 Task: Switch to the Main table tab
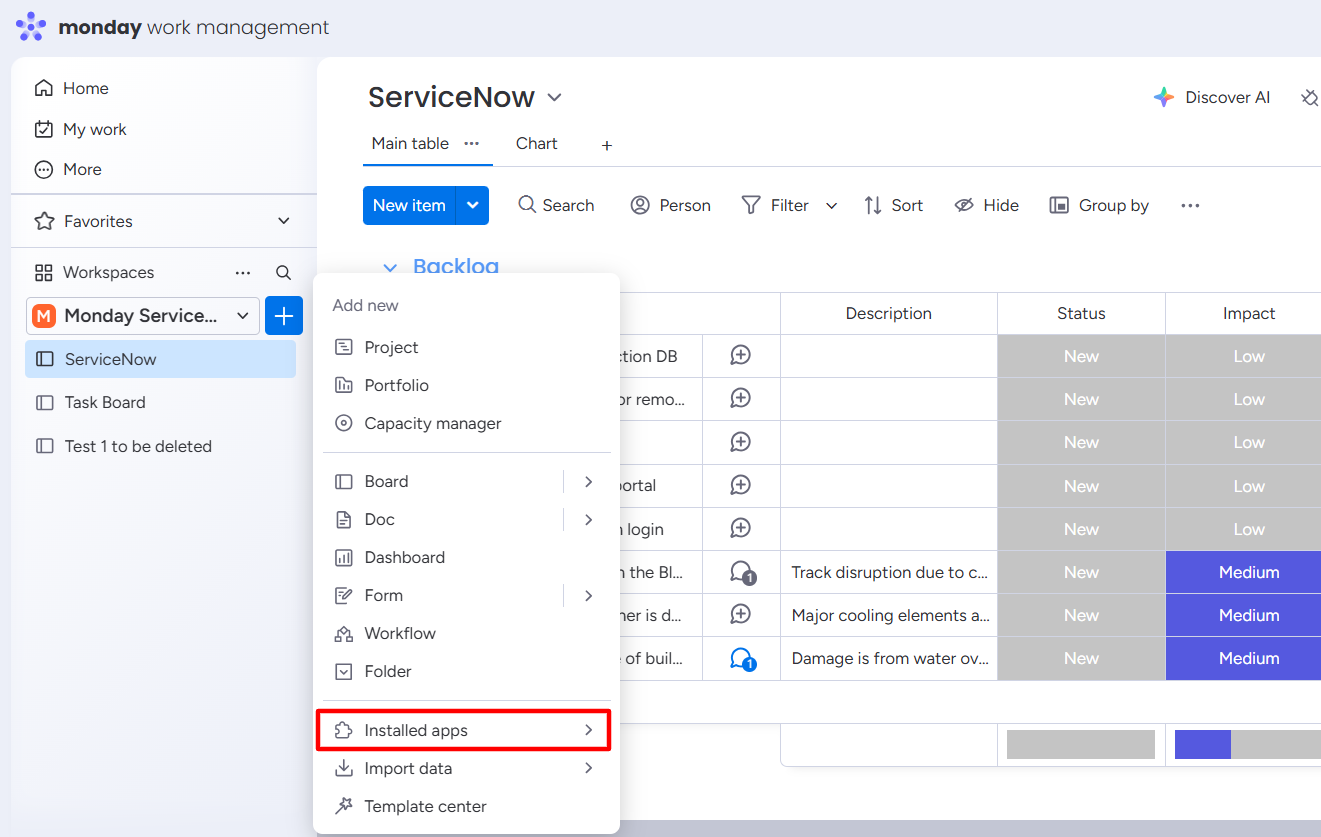point(410,143)
